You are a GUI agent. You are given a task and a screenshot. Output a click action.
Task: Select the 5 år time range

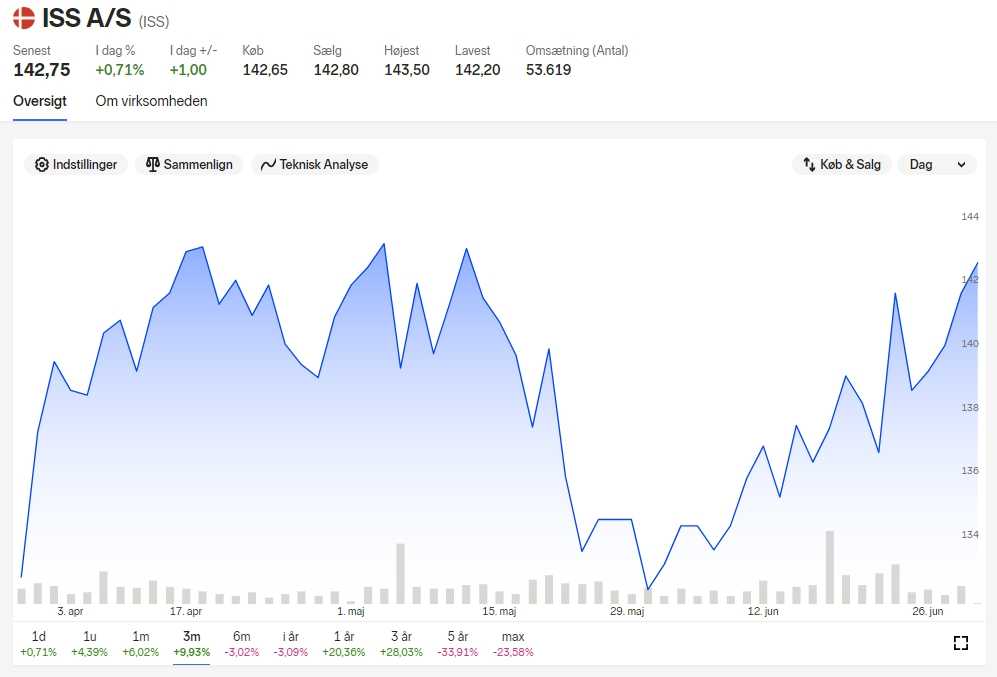[x=457, y=643]
